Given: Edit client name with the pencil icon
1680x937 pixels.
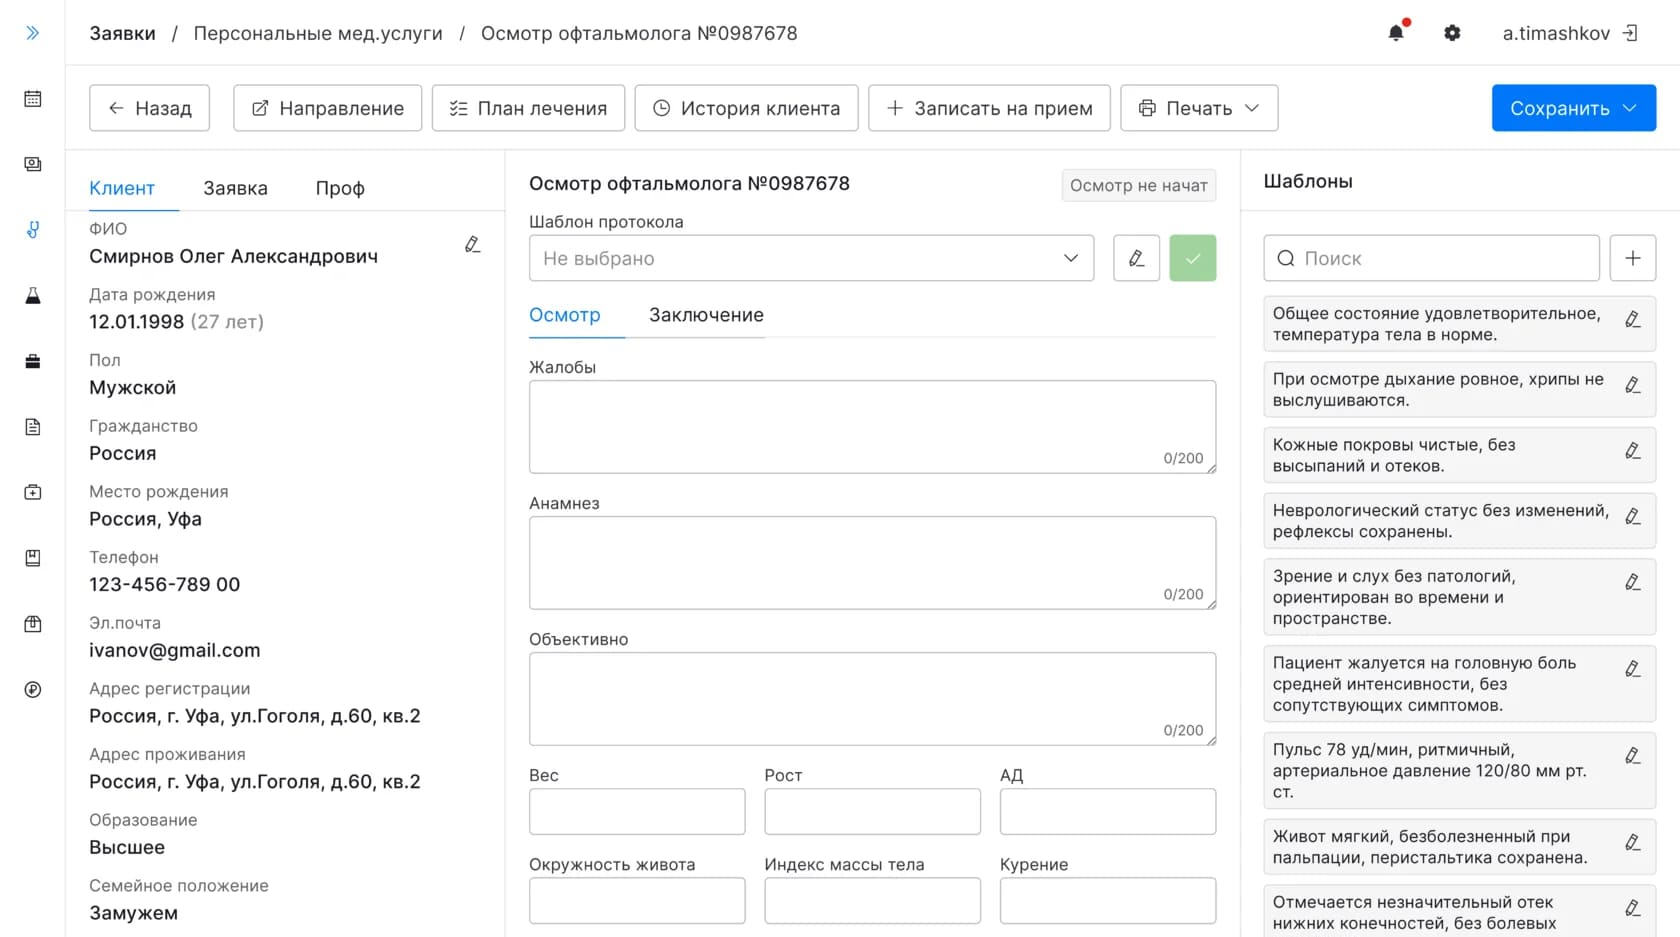Looking at the screenshot, I should (473, 244).
